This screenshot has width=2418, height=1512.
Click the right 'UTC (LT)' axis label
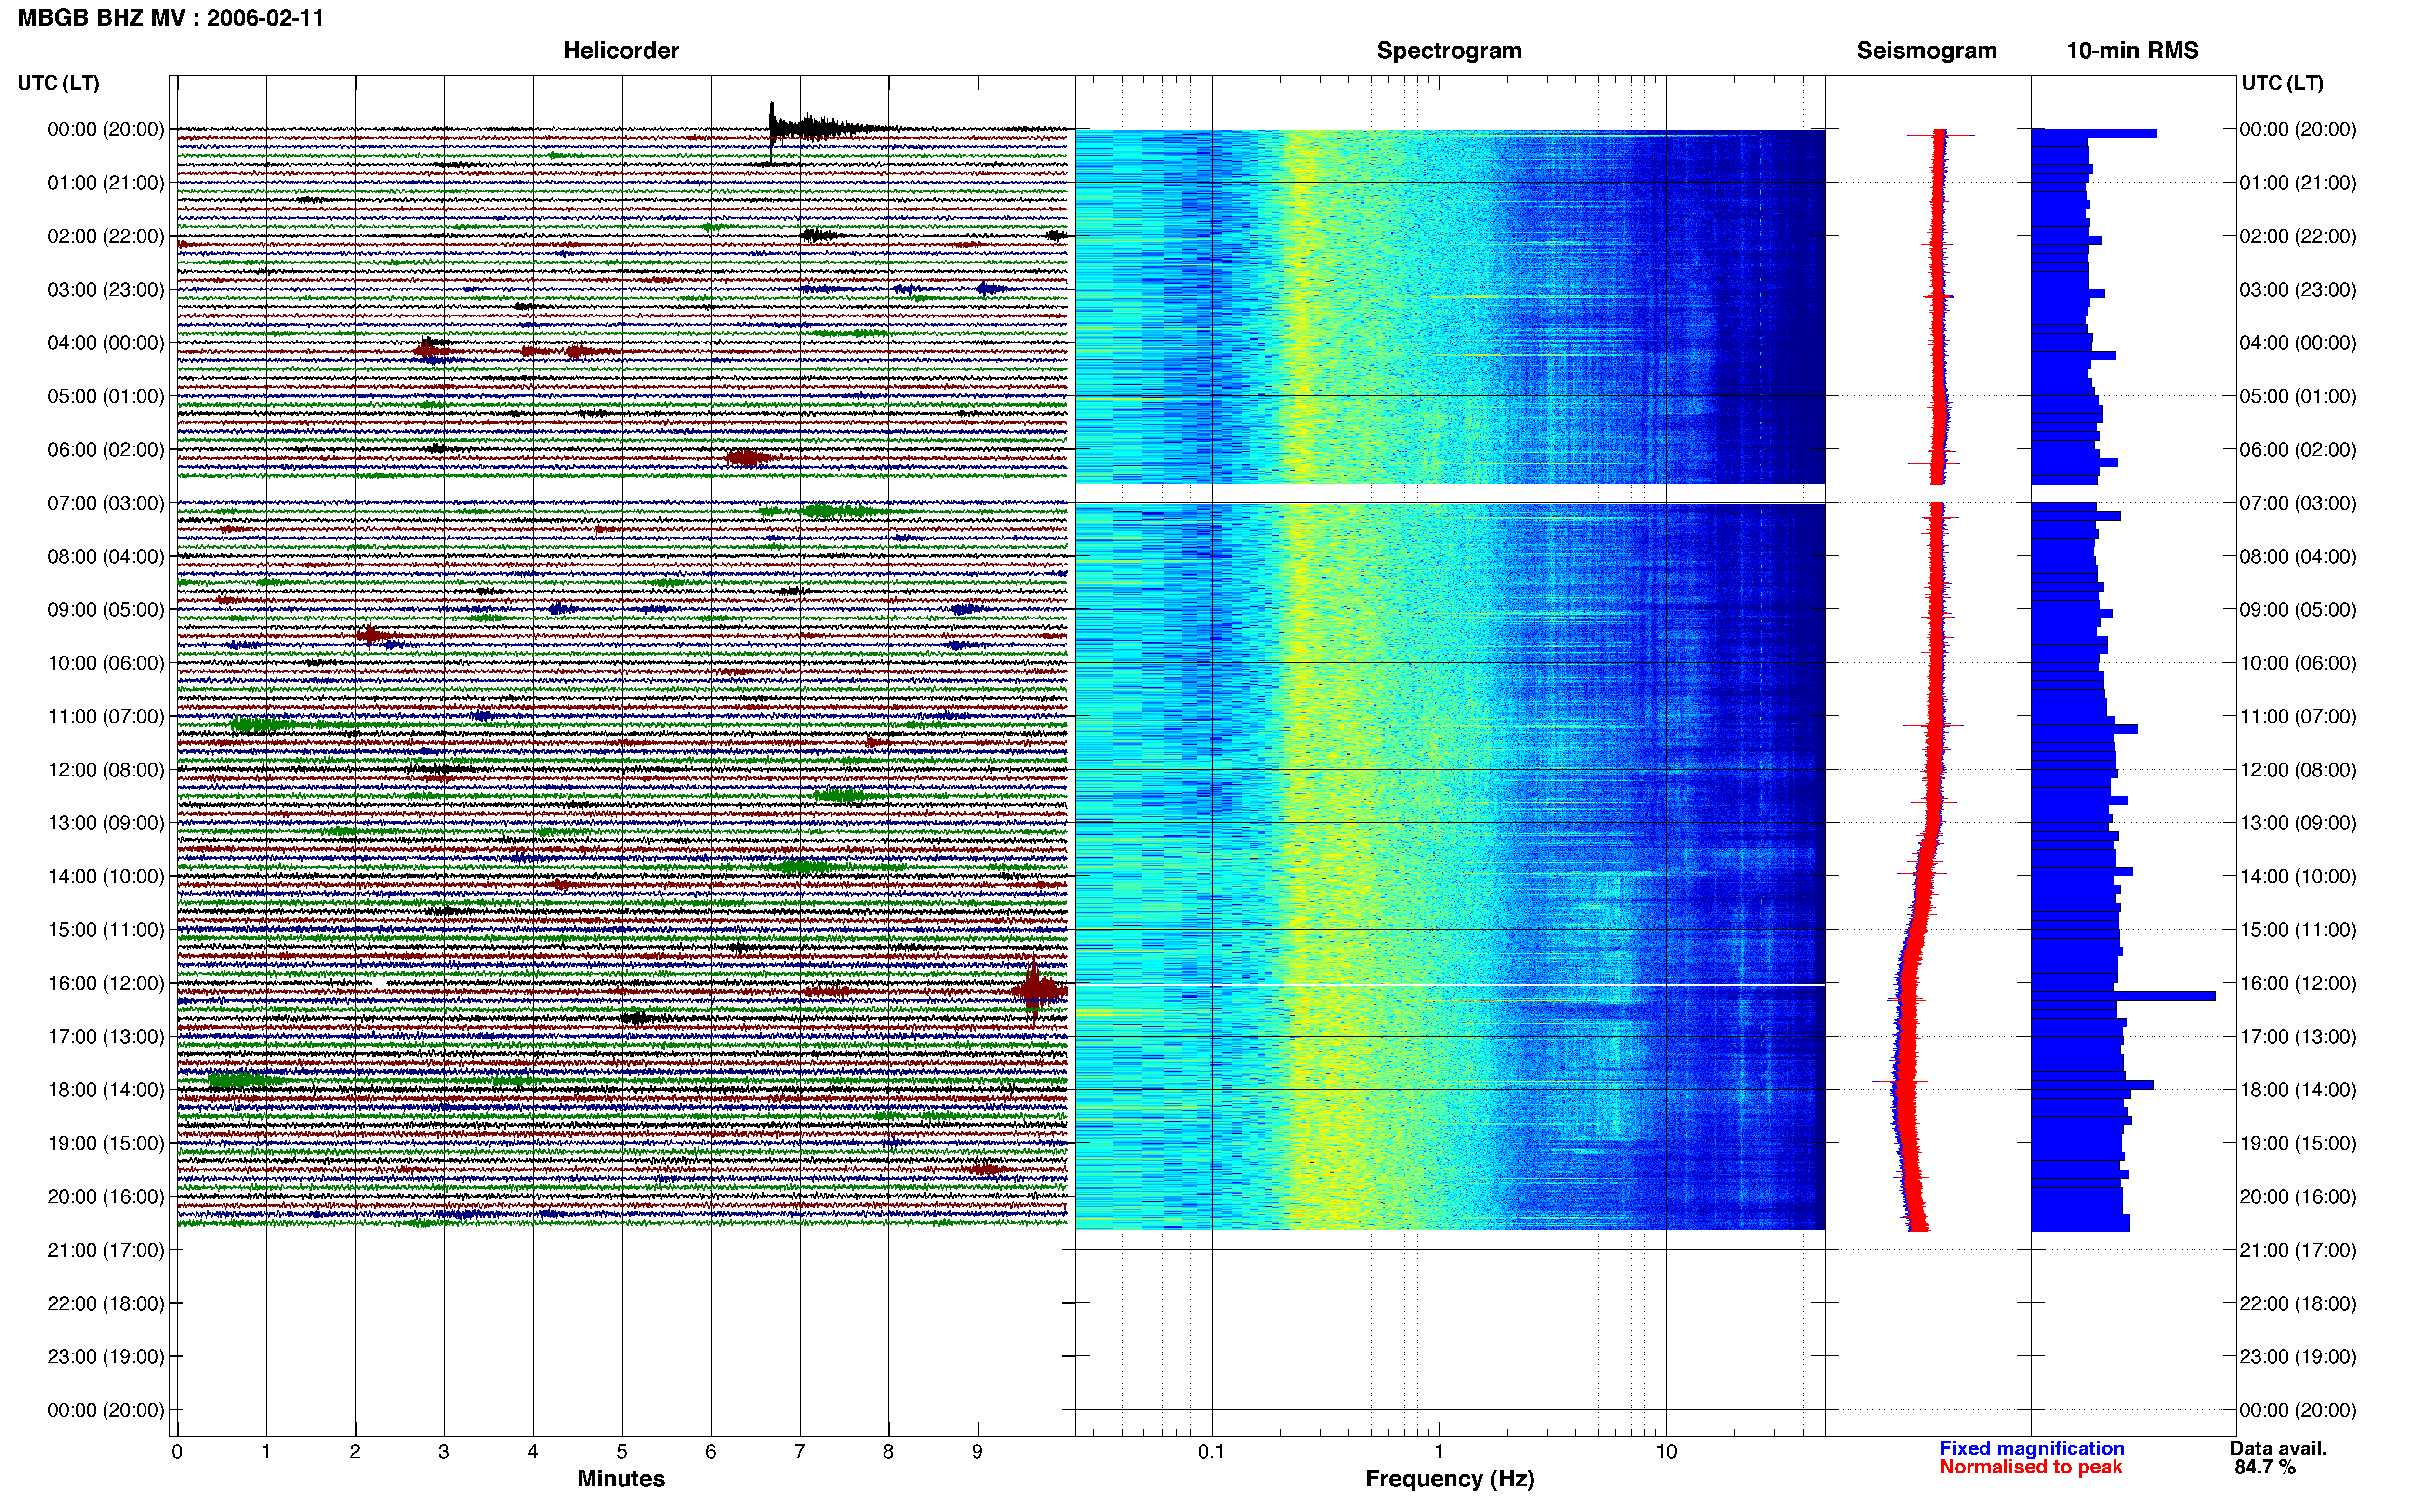click(2282, 83)
